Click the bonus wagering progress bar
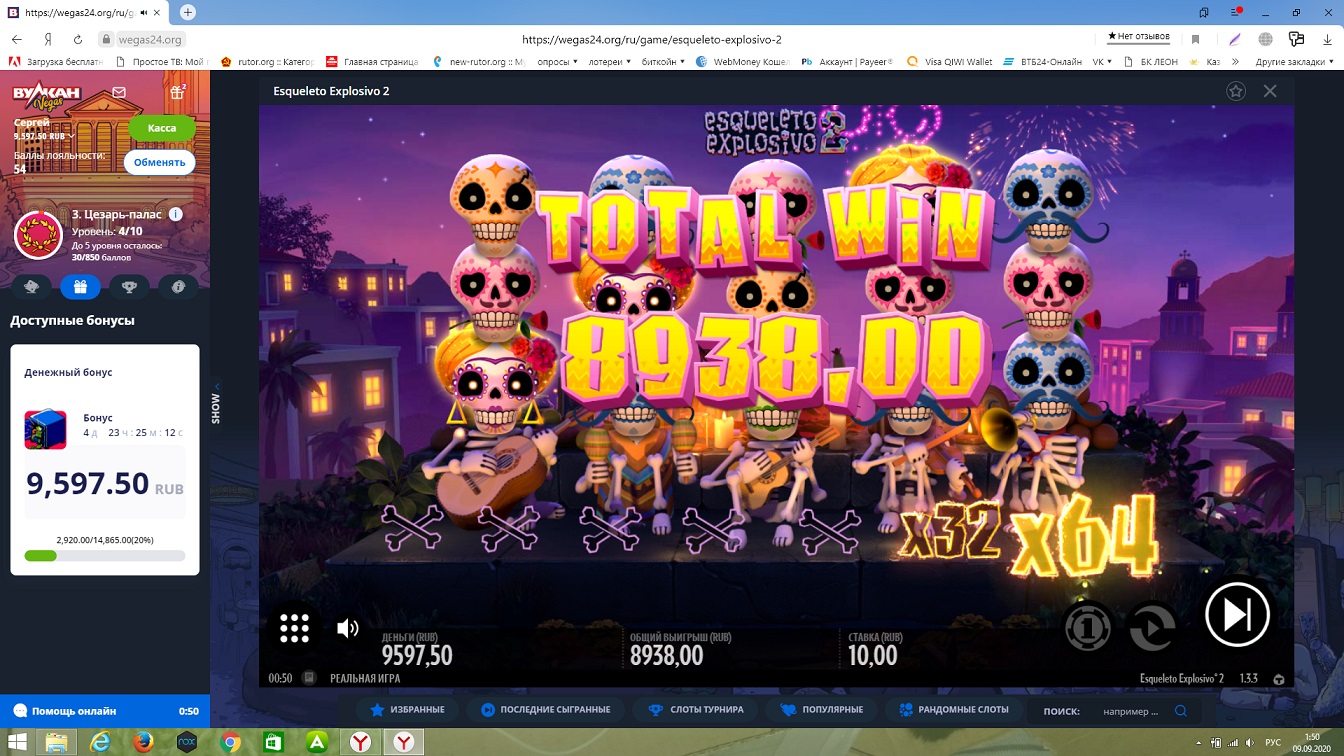The image size is (1344, 756). click(105, 556)
